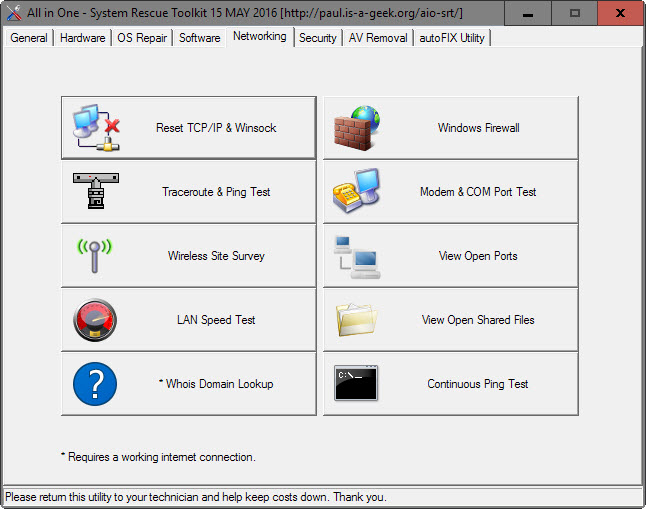The height and width of the screenshot is (509, 646).
Task: Open the General tab
Action: (29, 38)
